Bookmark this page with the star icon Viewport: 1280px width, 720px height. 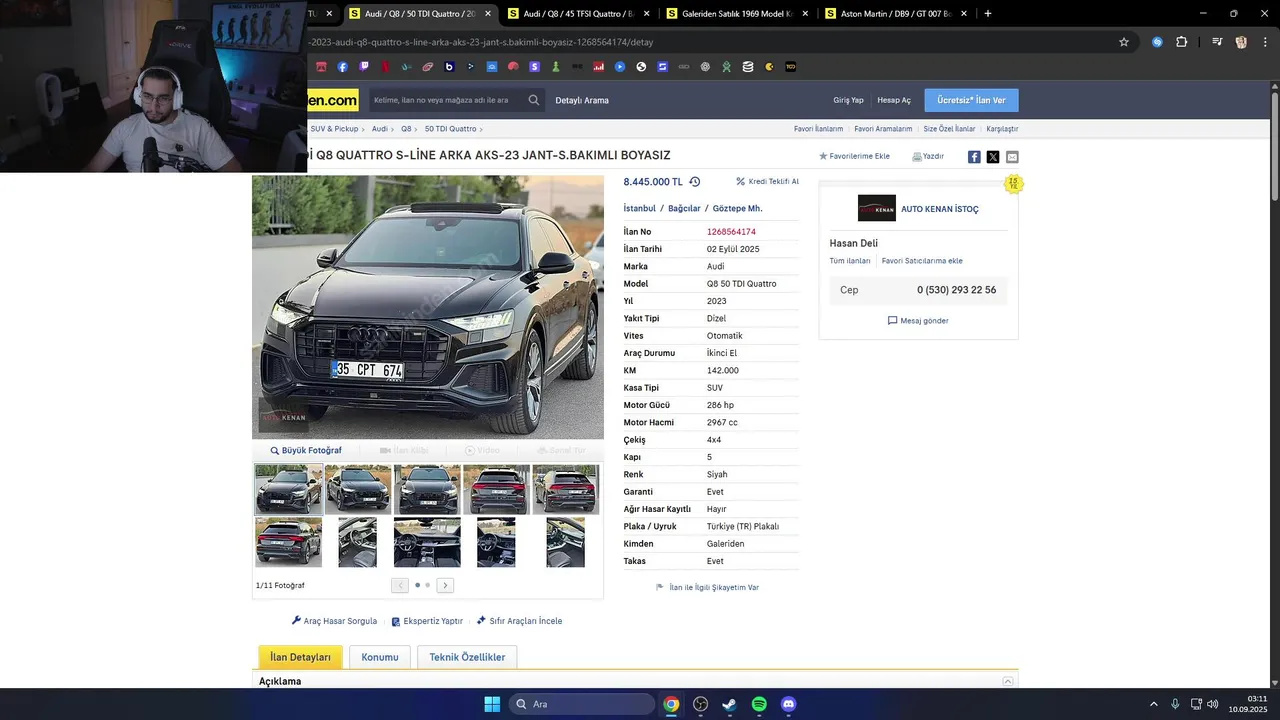(1124, 42)
